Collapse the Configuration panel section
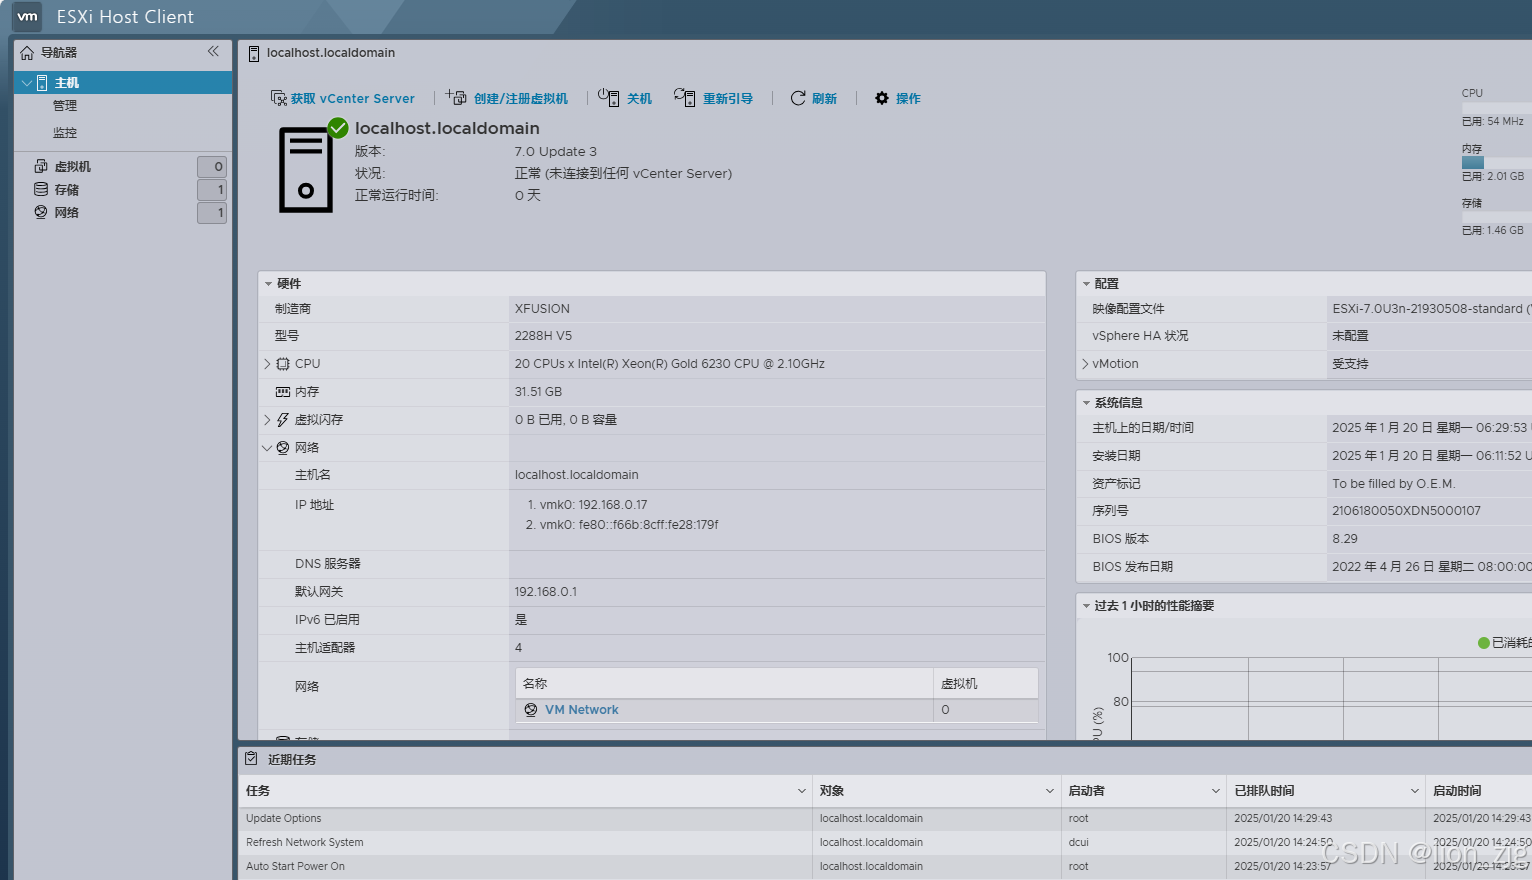This screenshot has width=1532, height=880. pos(1086,284)
